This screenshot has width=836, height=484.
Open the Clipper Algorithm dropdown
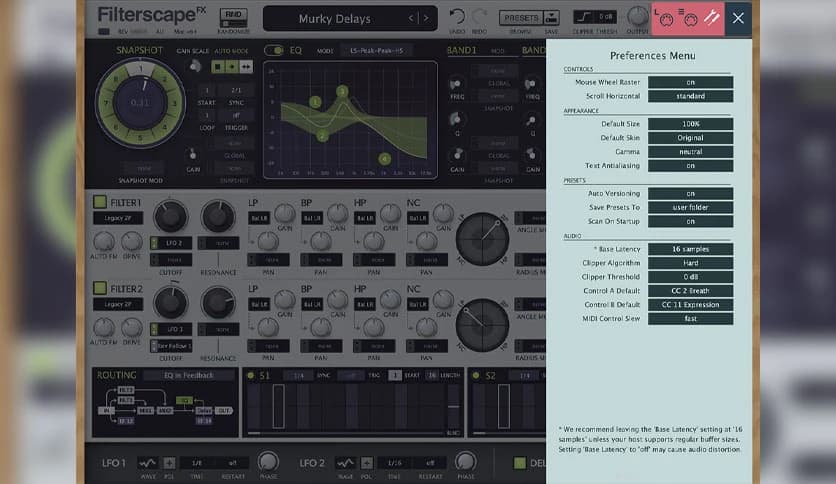(x=690, y=263)
